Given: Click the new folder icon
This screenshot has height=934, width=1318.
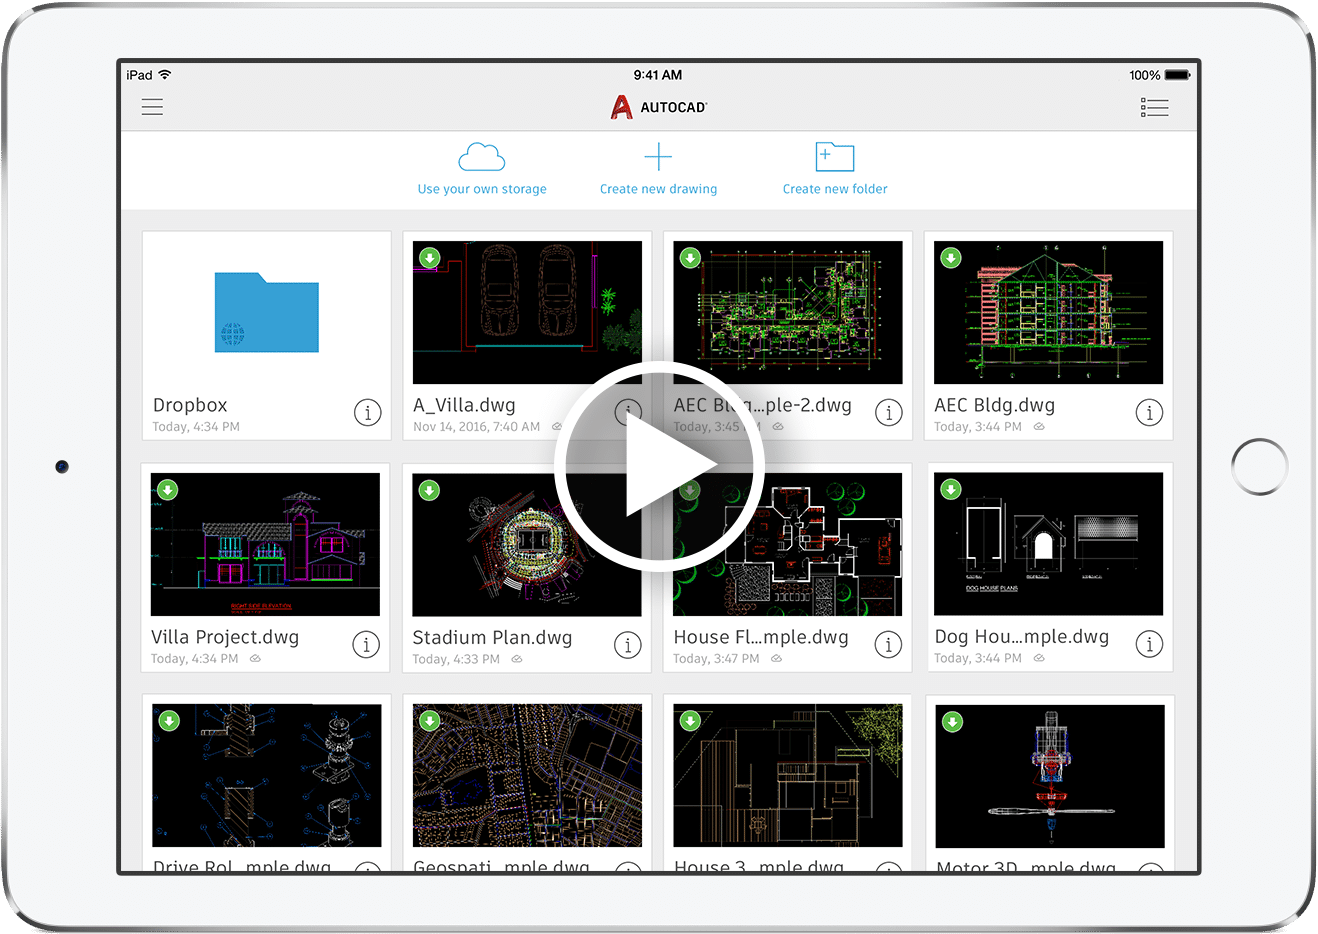Looking at the screenshot, I should [835, 157].
